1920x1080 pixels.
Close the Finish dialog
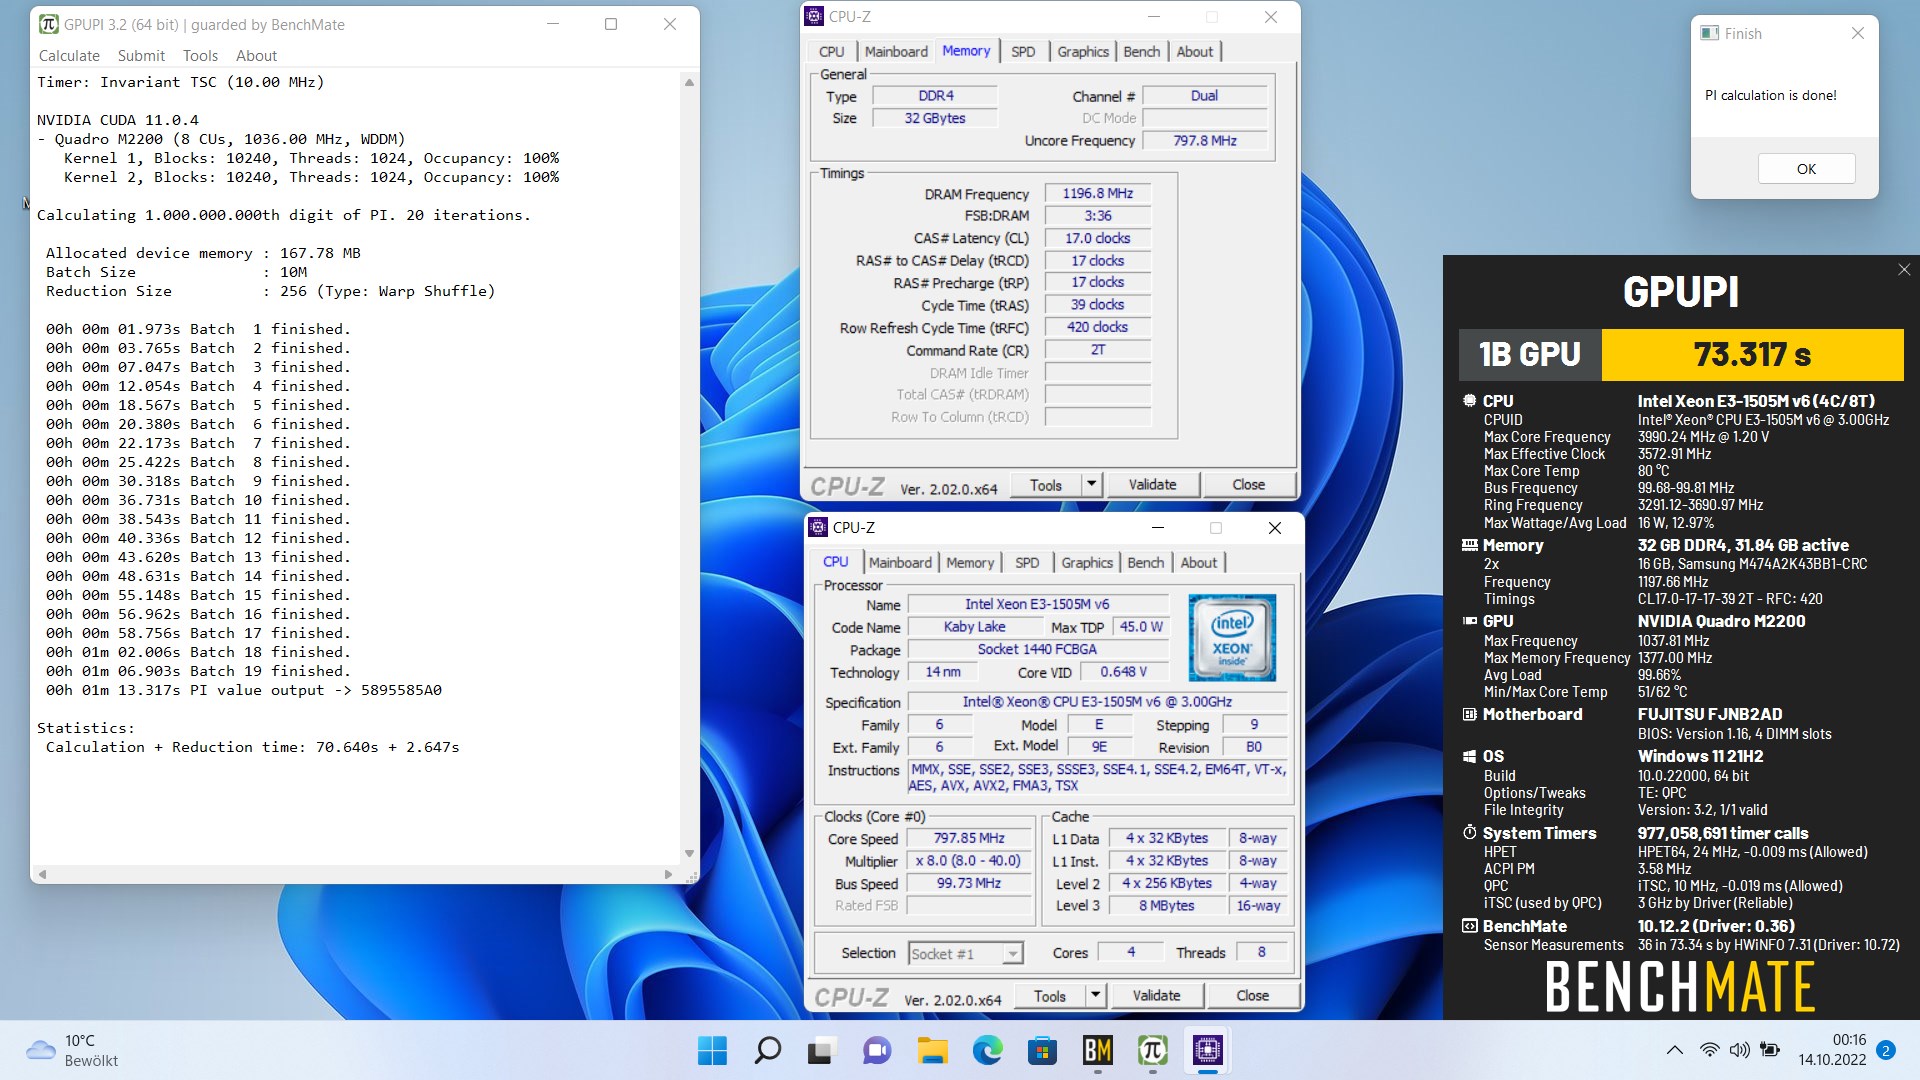pyautogui.click(x=1857, y=33)
